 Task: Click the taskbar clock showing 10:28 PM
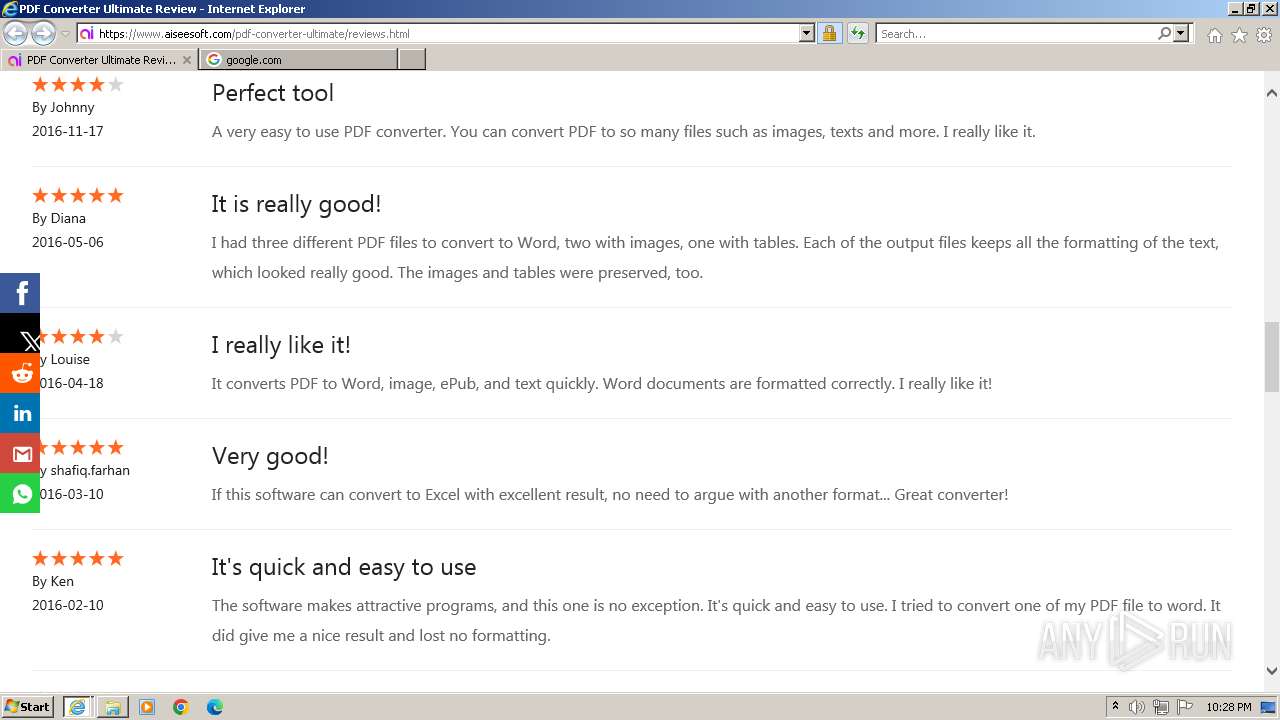coord(1229,707)
